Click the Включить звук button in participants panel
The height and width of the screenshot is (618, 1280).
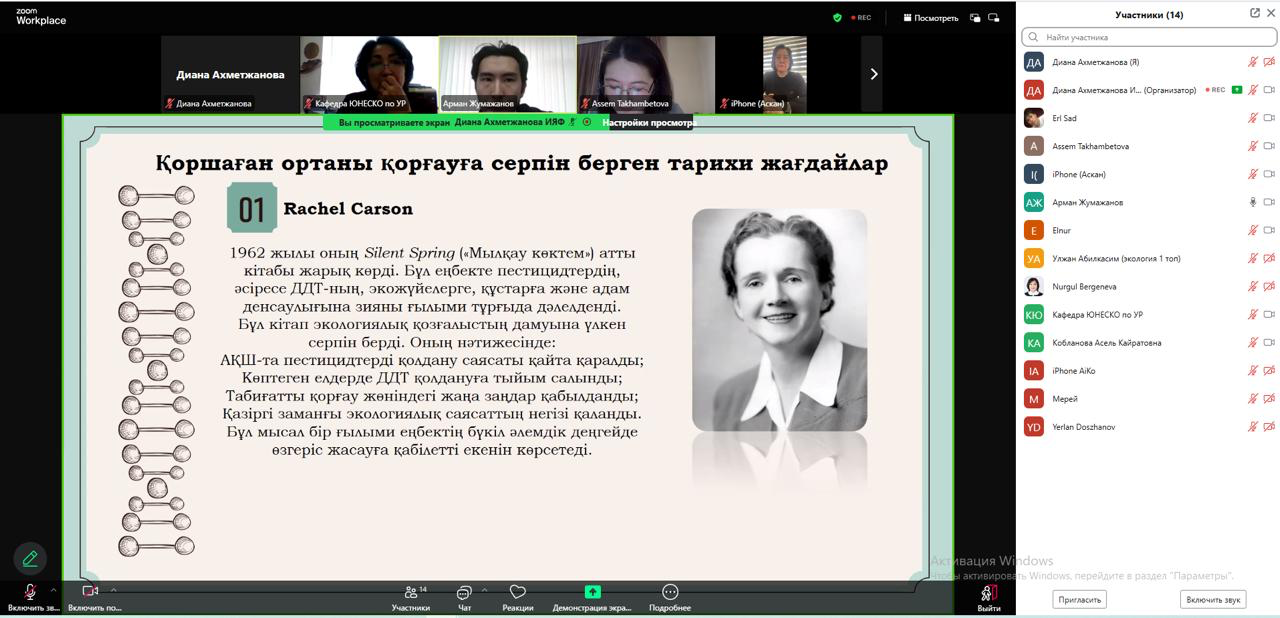[1213, 599]
